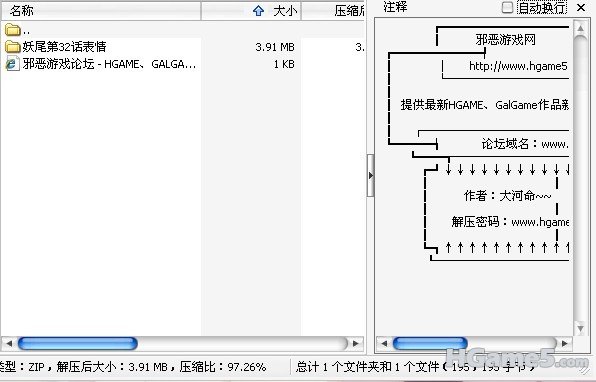Click file list horizontal scrollbar right arrow

(x=356, y=343)
